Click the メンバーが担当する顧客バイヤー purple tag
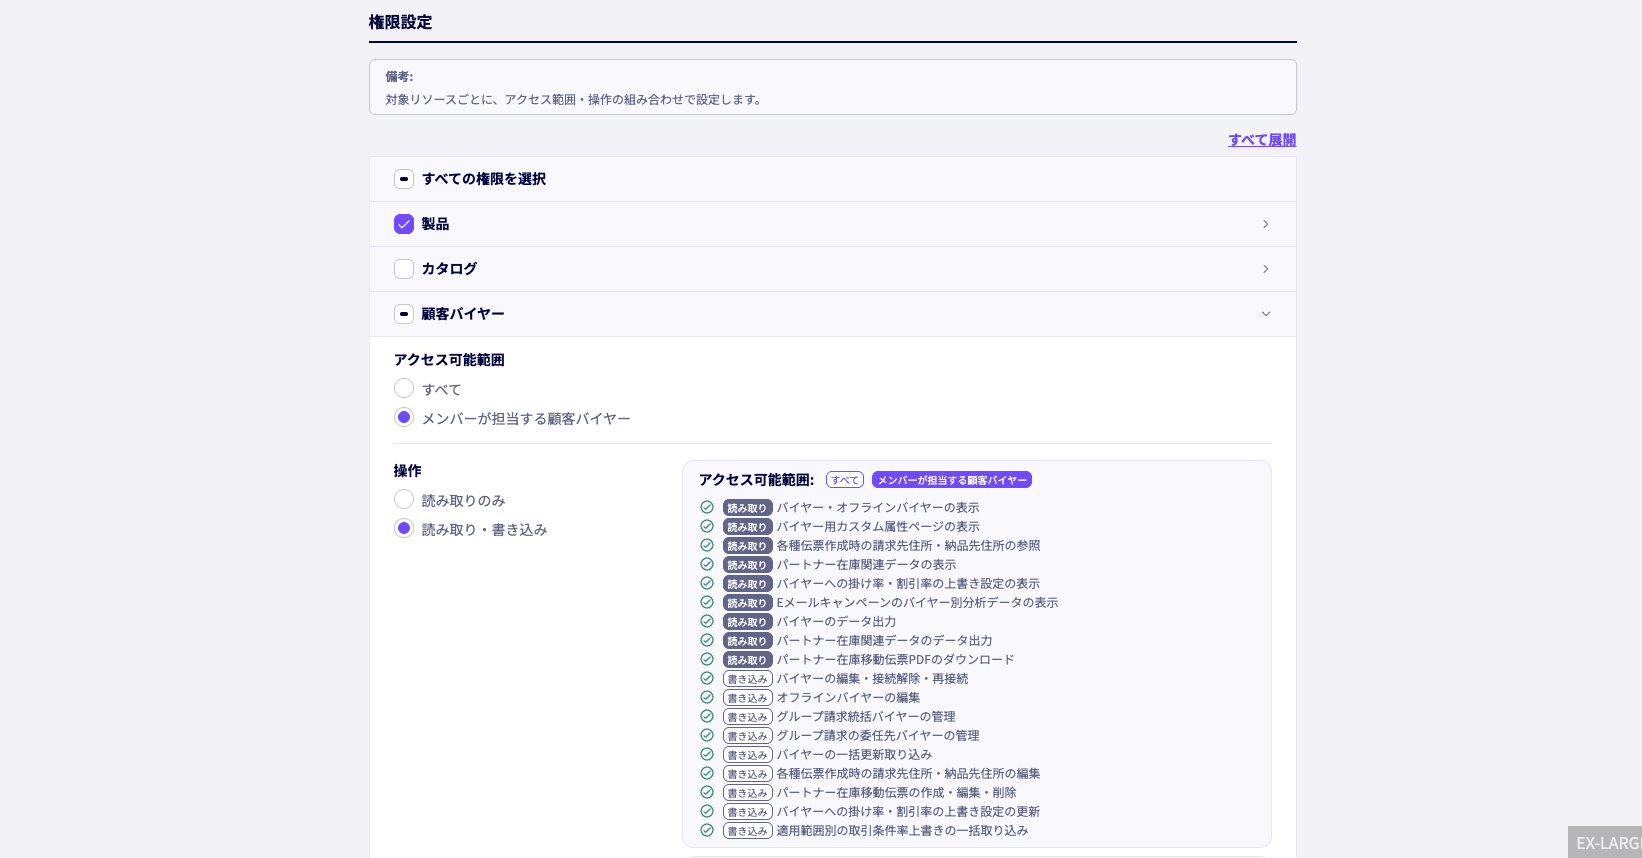Screen dimensions: 1642x858 pos(951,480)
